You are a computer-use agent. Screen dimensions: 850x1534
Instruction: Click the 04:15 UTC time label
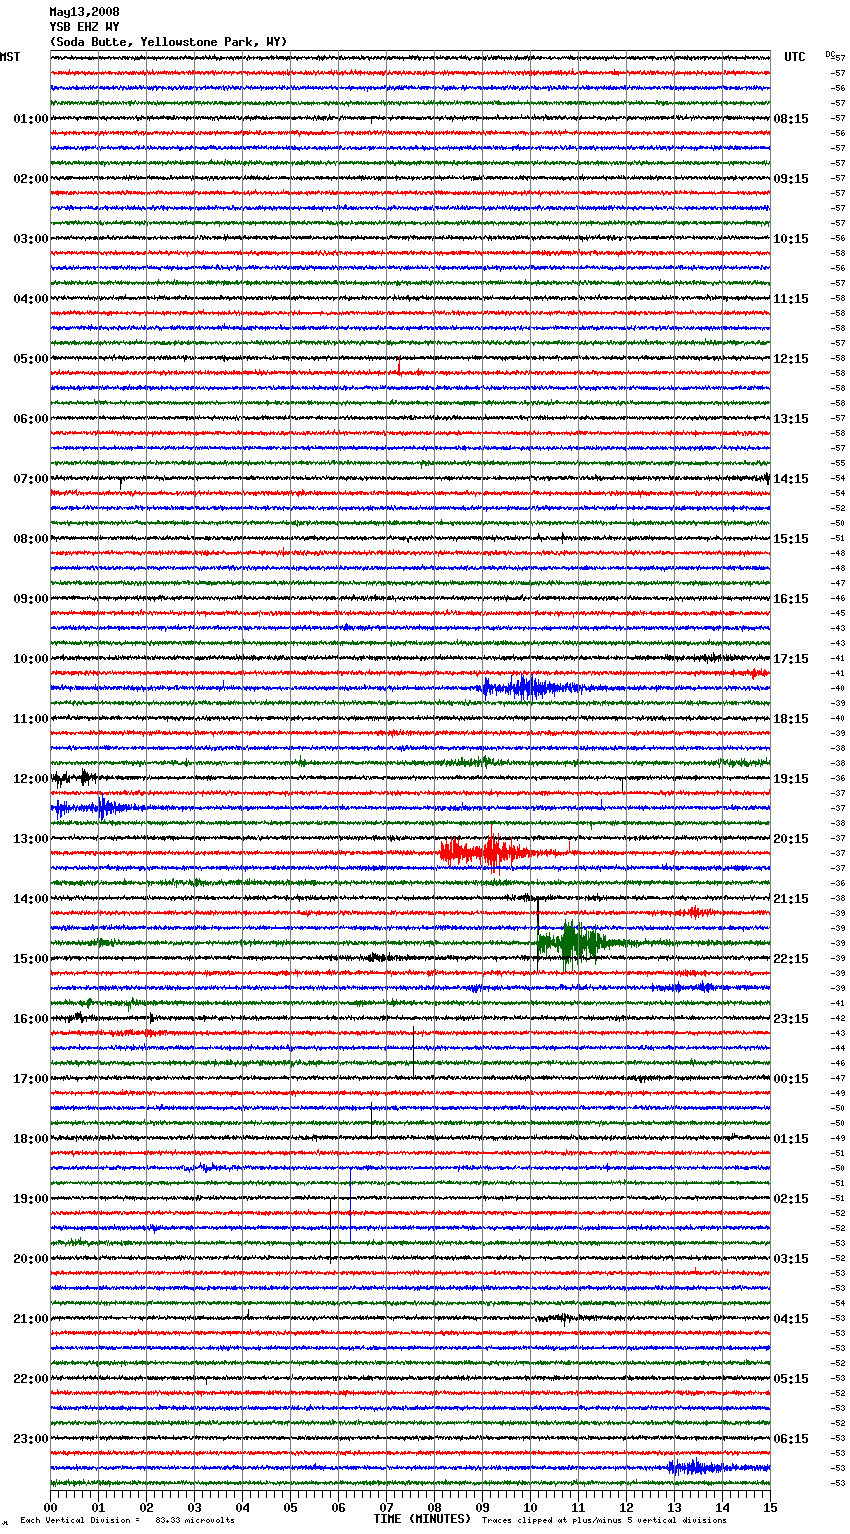[791, 1319]
